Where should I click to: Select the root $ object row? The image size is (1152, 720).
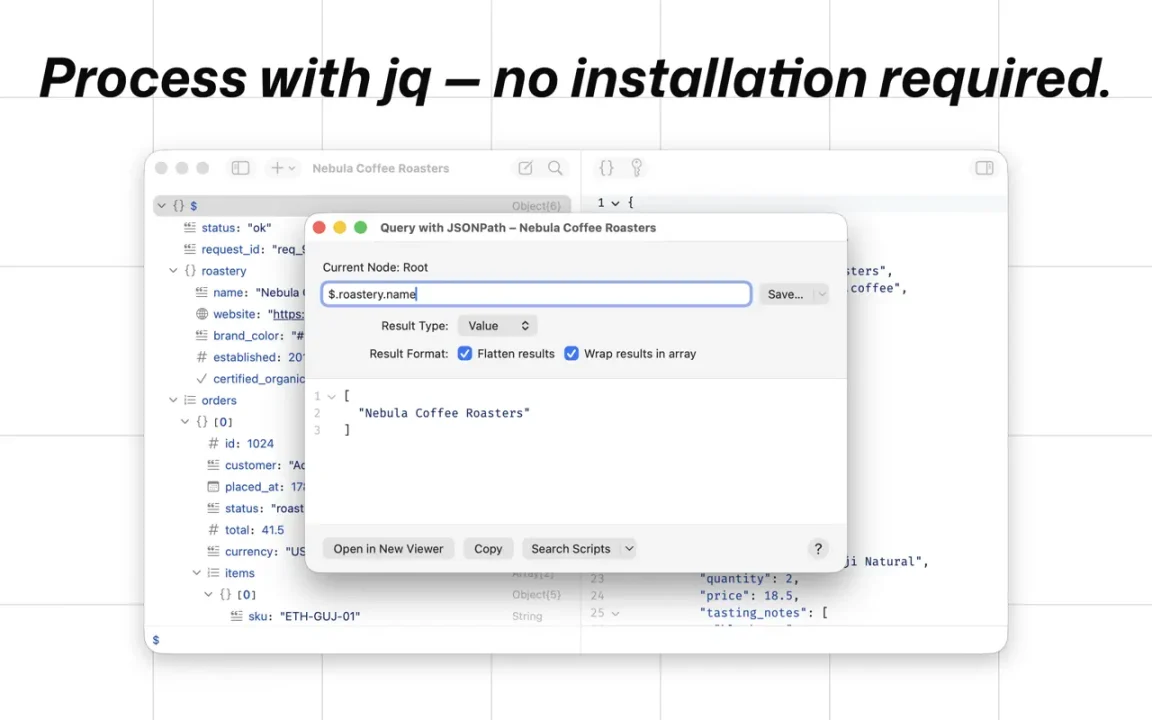361,206
